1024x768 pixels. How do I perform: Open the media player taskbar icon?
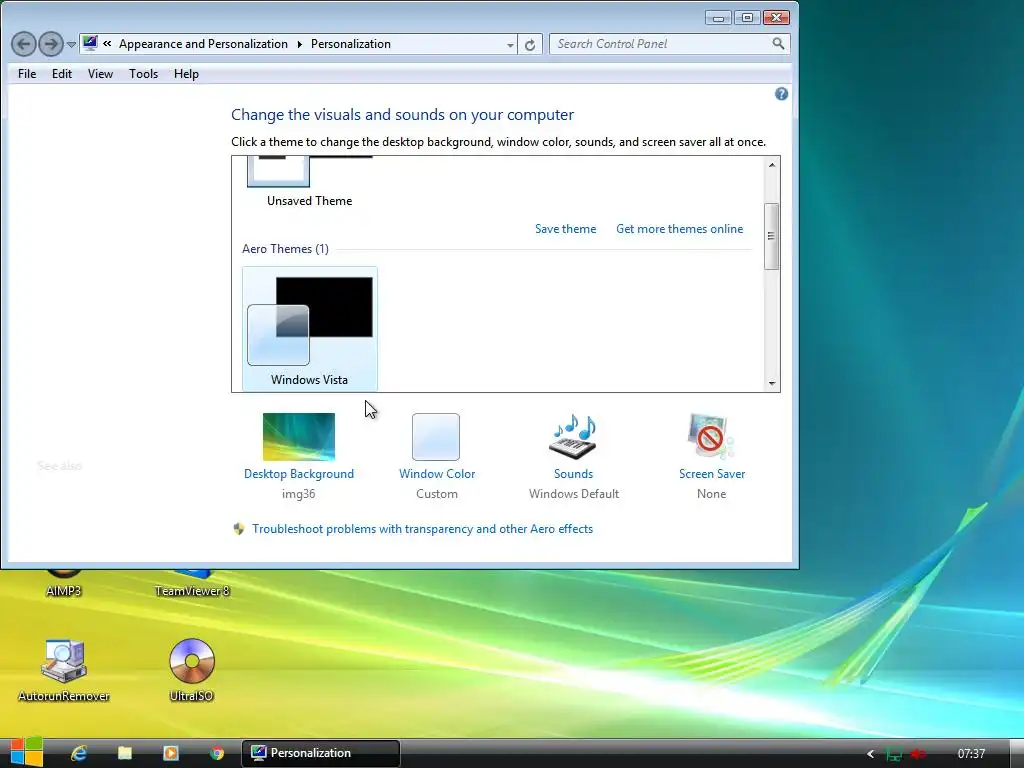coord(170,753)
